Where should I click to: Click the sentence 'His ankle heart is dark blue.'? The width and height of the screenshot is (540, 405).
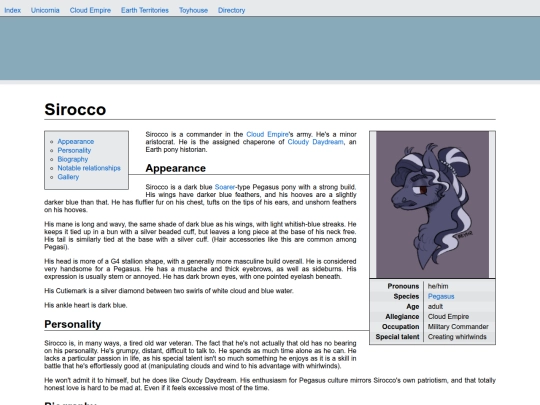(x=86, y=305)
